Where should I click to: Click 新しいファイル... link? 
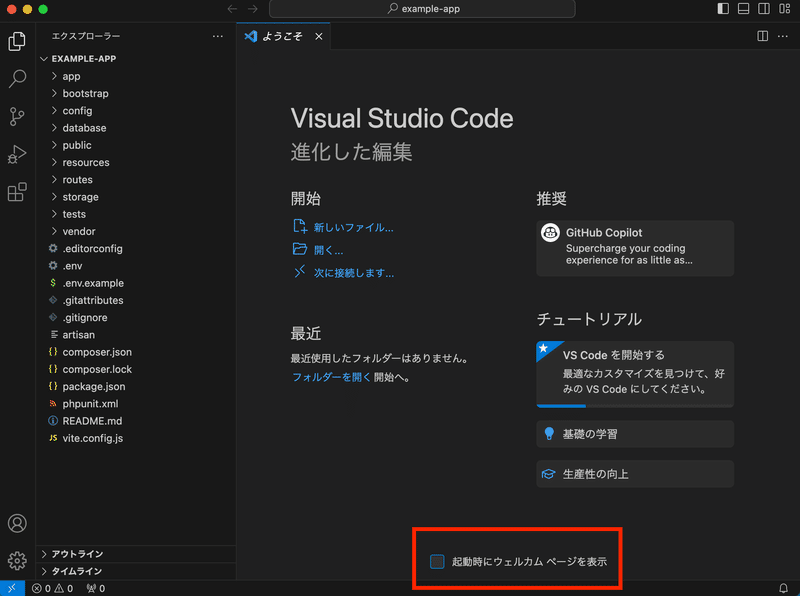pyautogui.click(x=354, y=228)
